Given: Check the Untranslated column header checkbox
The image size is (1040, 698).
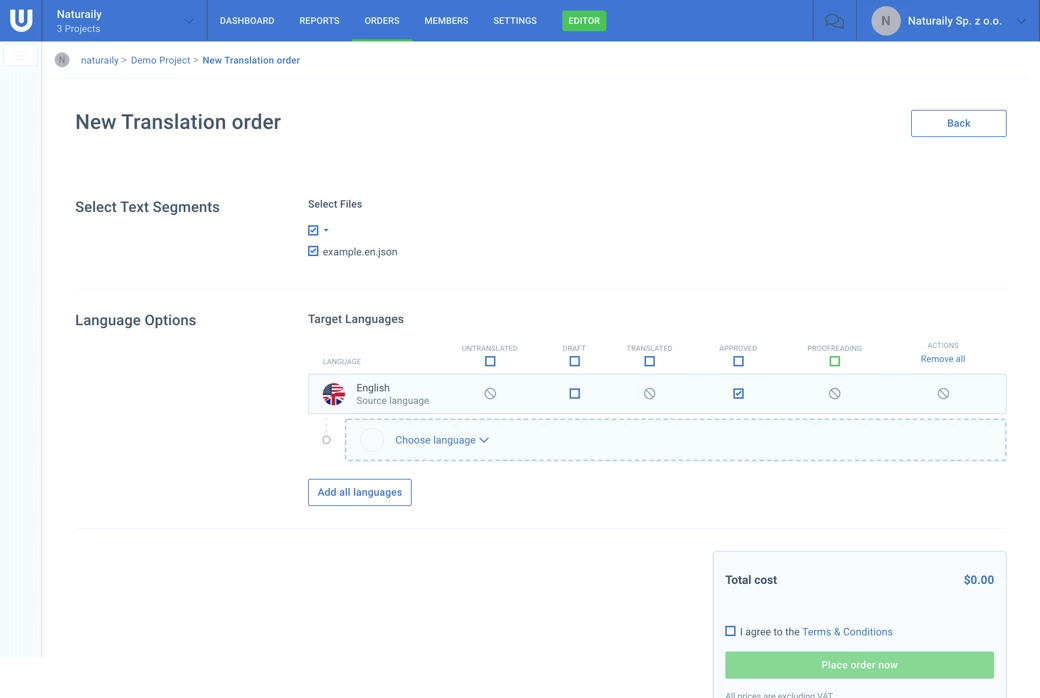Looking at the screenshot, I should pyautogui.click(x=490, y=362).
